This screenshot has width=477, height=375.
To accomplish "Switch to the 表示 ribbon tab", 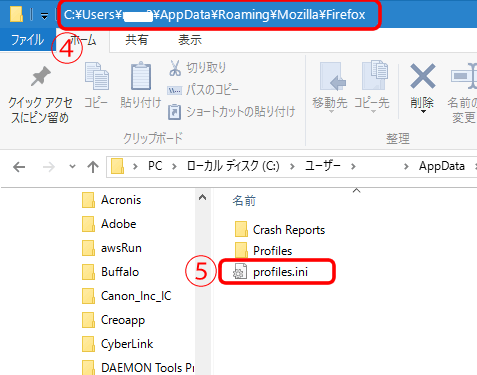I will coord(190,40).
